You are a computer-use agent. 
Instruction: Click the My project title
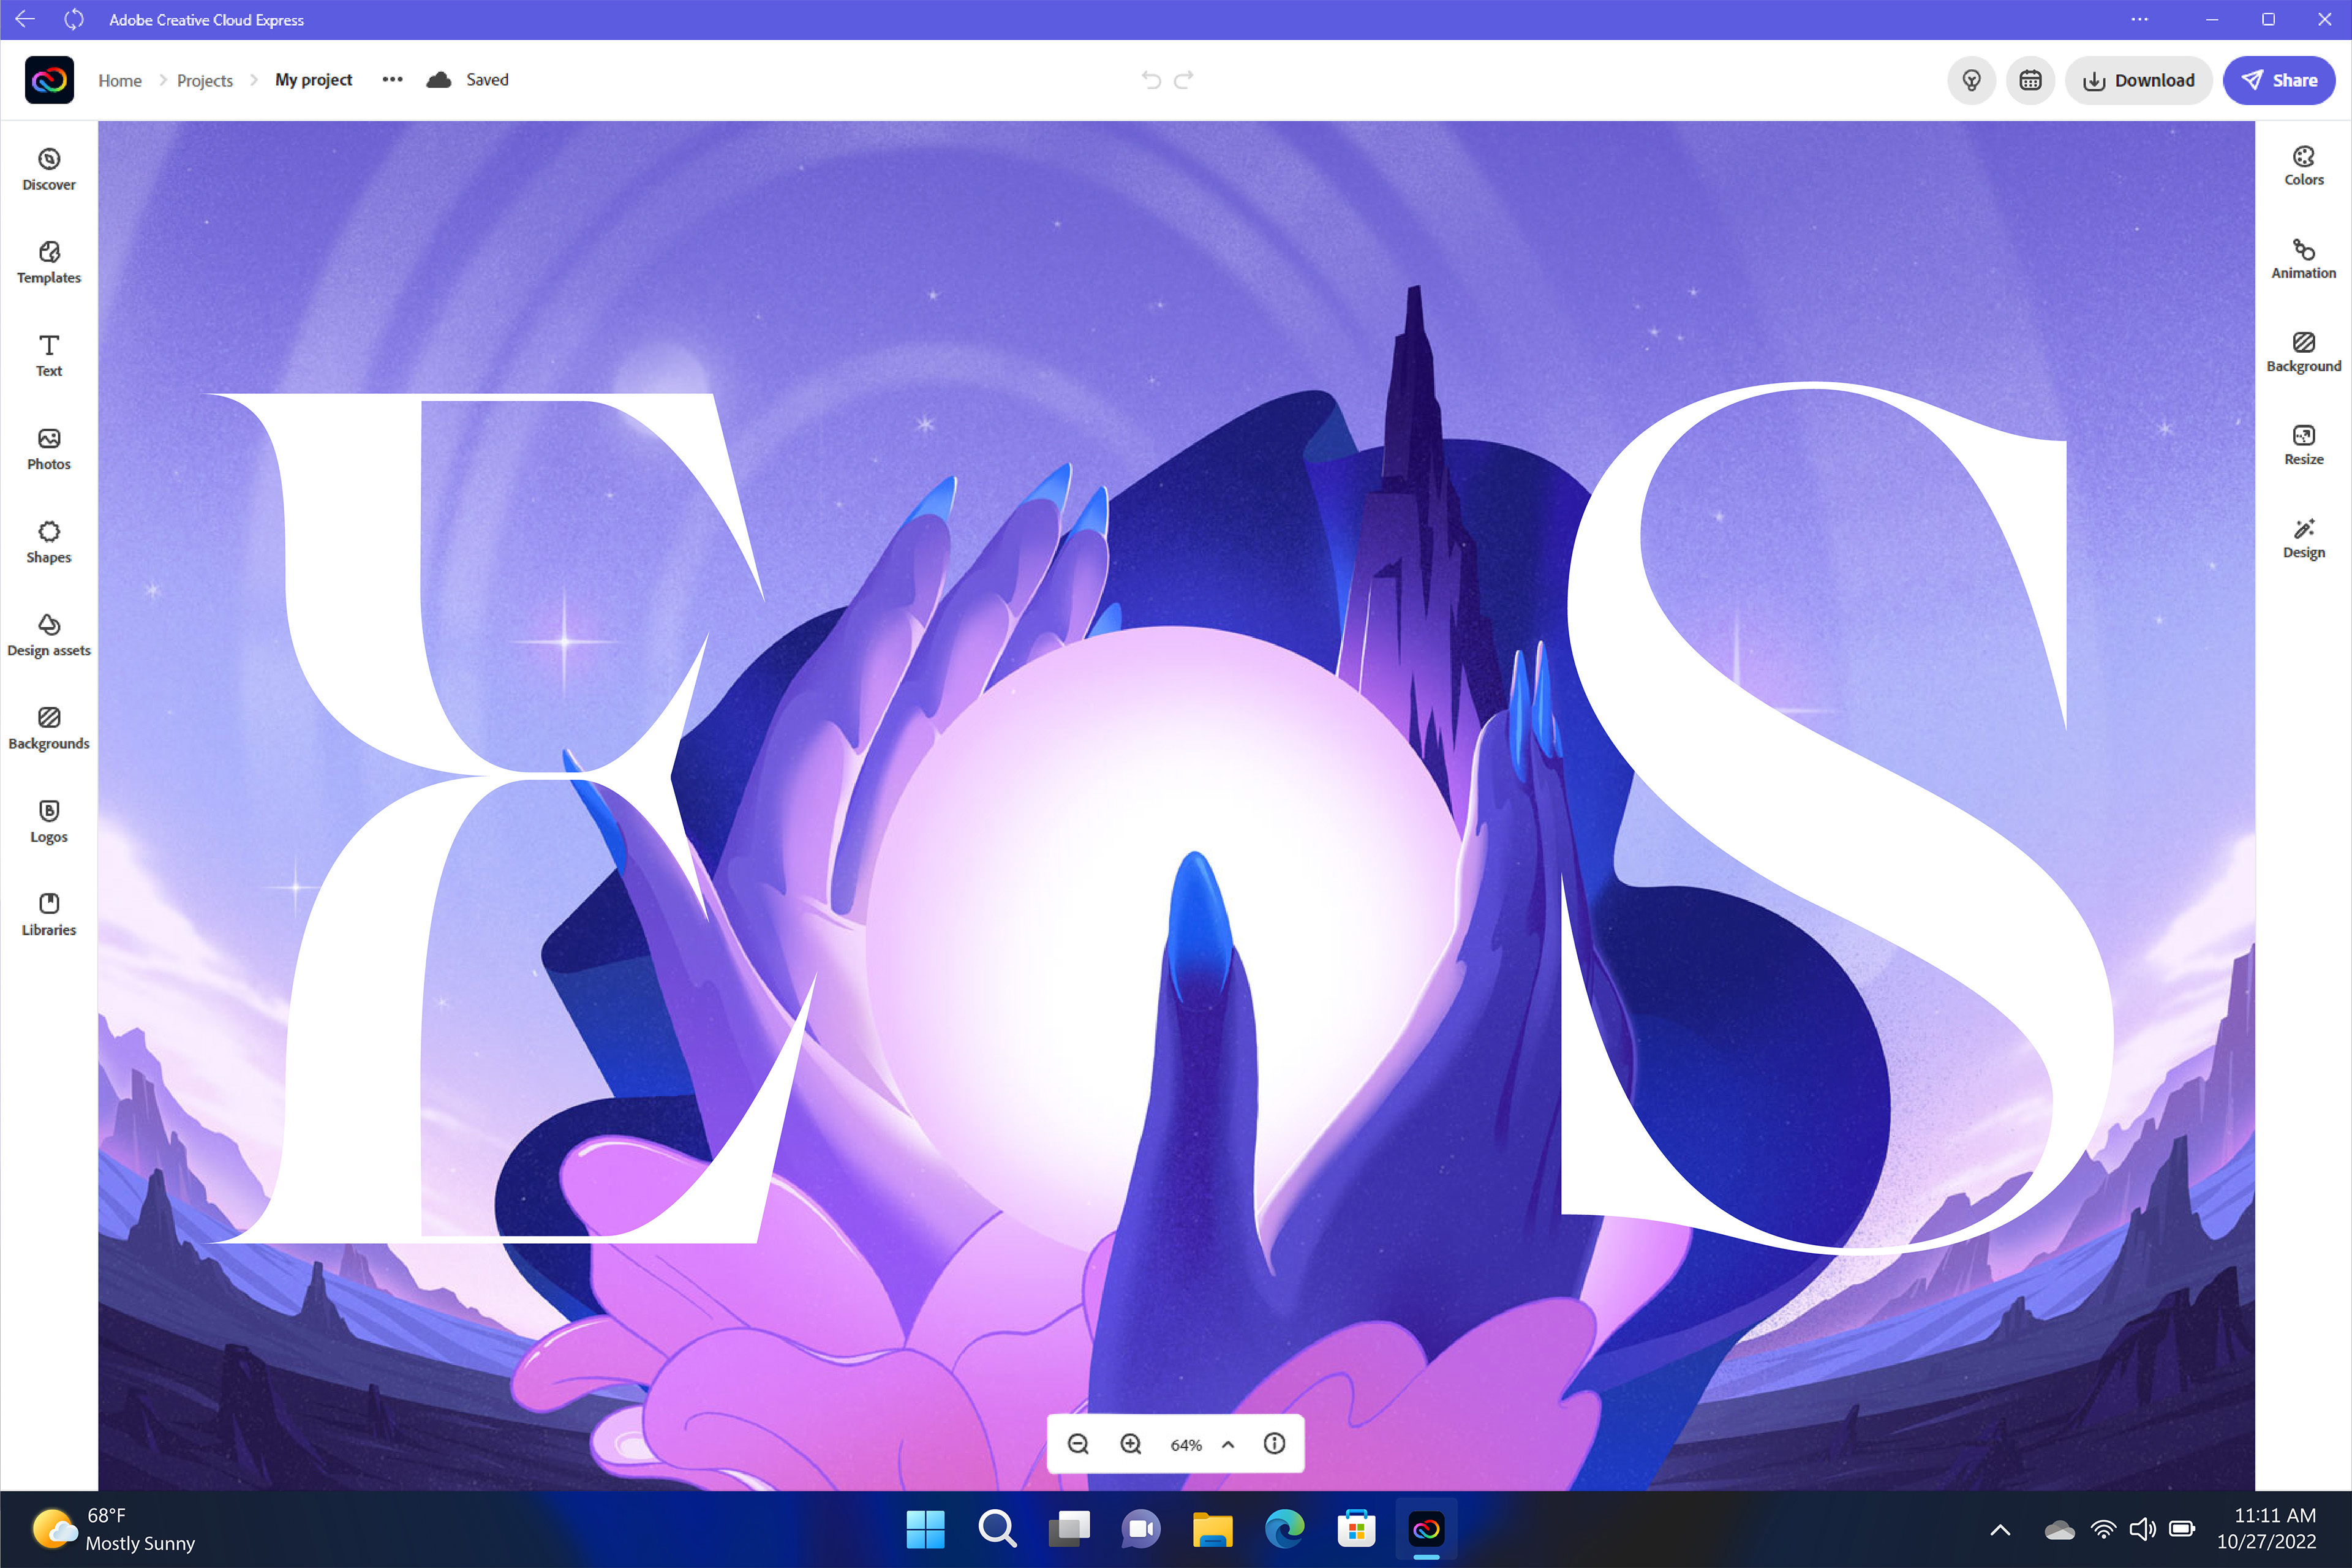tap(313, 80)
